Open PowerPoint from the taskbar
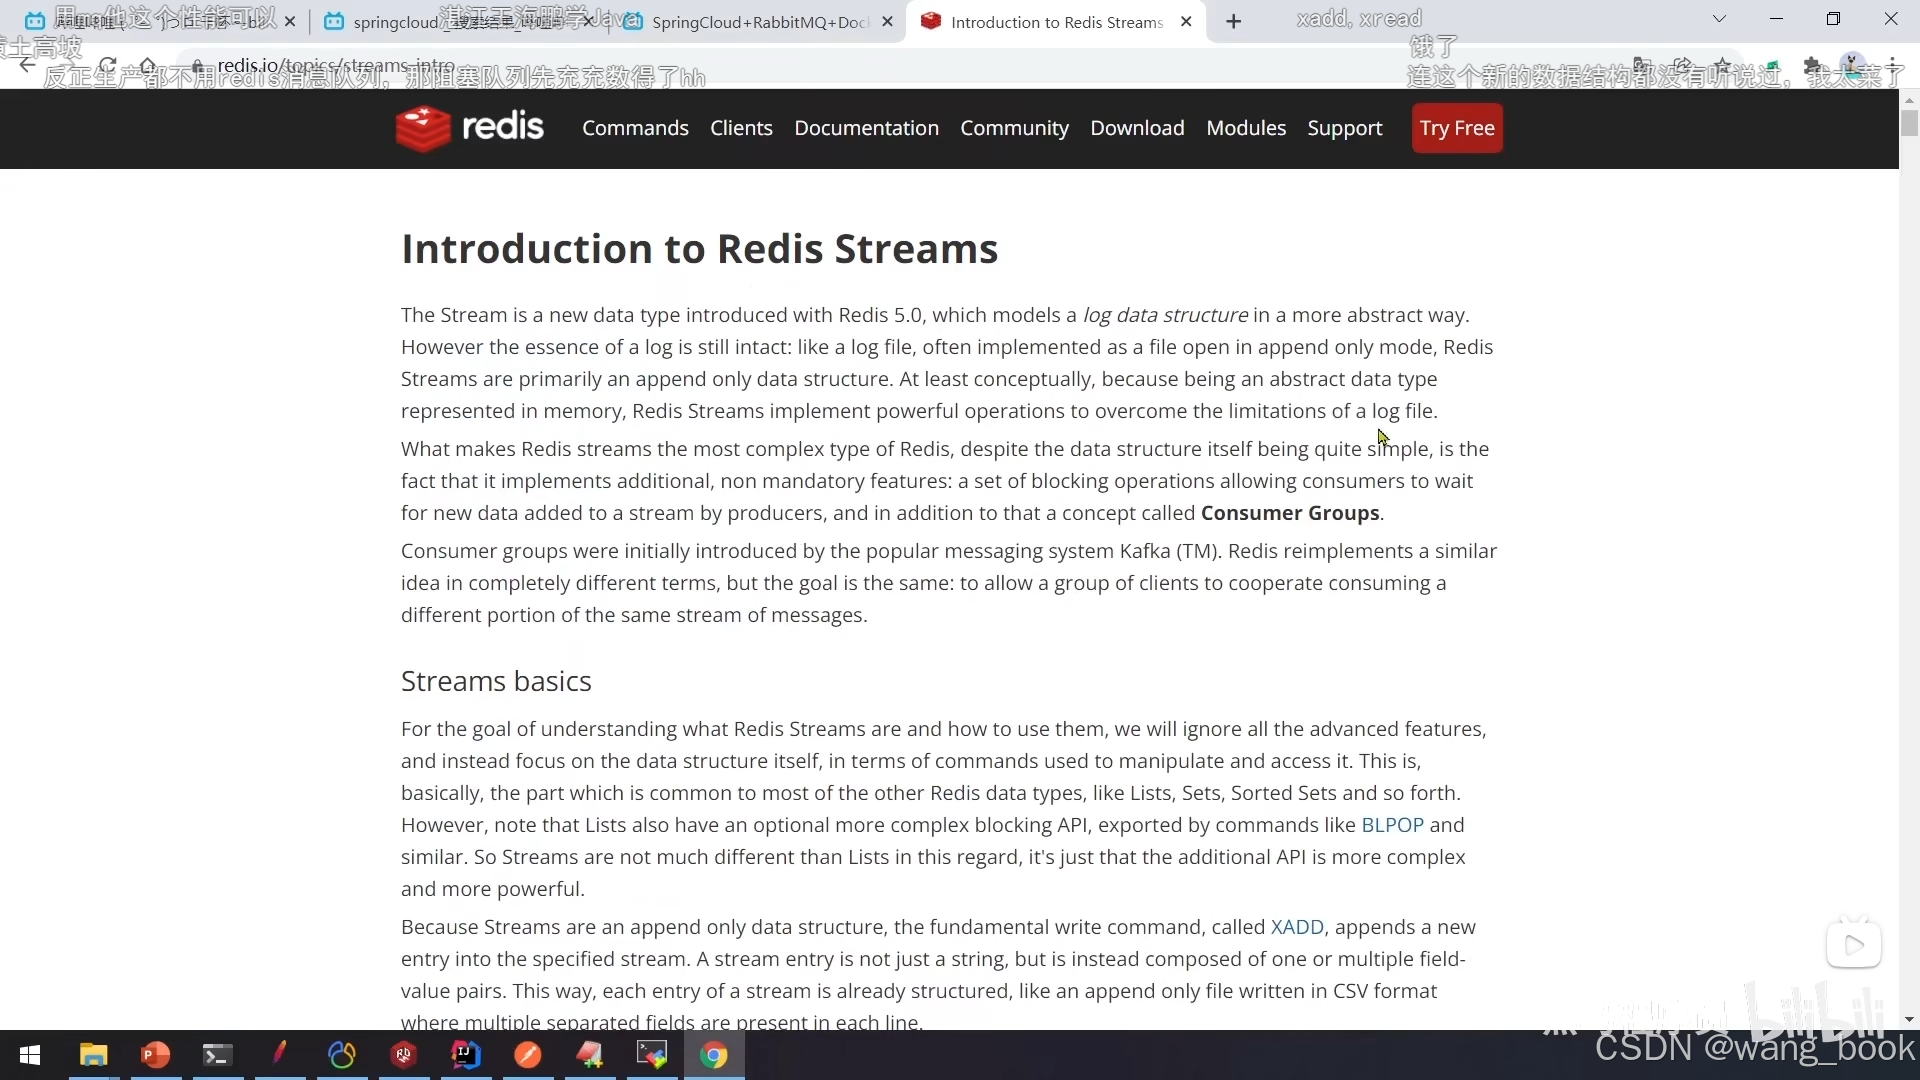The image size is (1920, 1080). 155,1055
